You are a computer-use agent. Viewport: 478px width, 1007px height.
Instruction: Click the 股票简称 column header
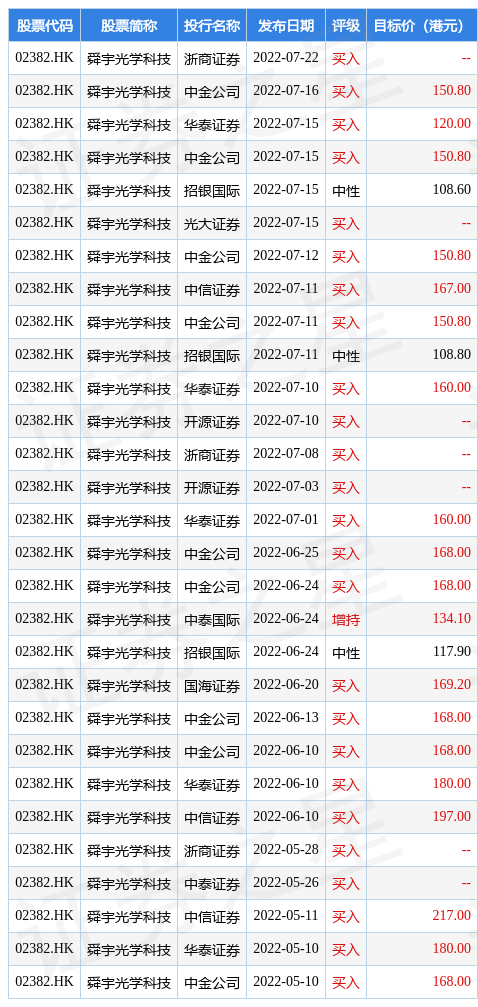[x=128, y=26]
